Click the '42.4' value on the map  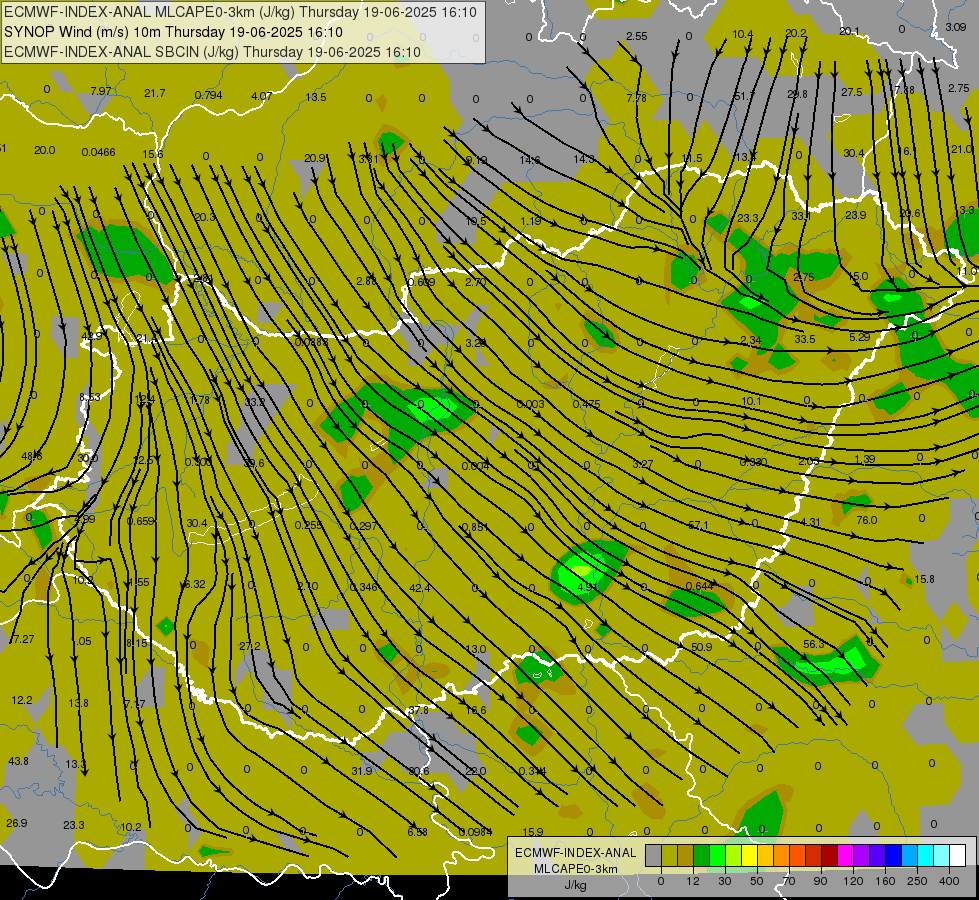pos(420,588)
